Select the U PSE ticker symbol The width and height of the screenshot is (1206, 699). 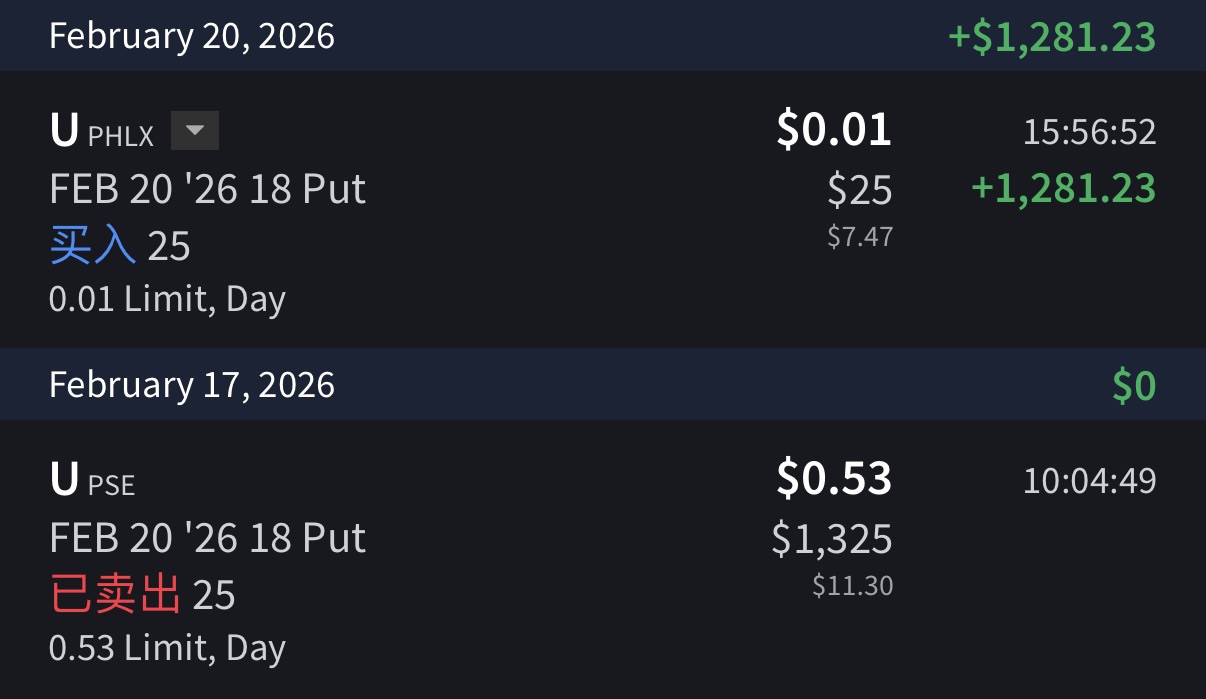[x=92, y=481]
